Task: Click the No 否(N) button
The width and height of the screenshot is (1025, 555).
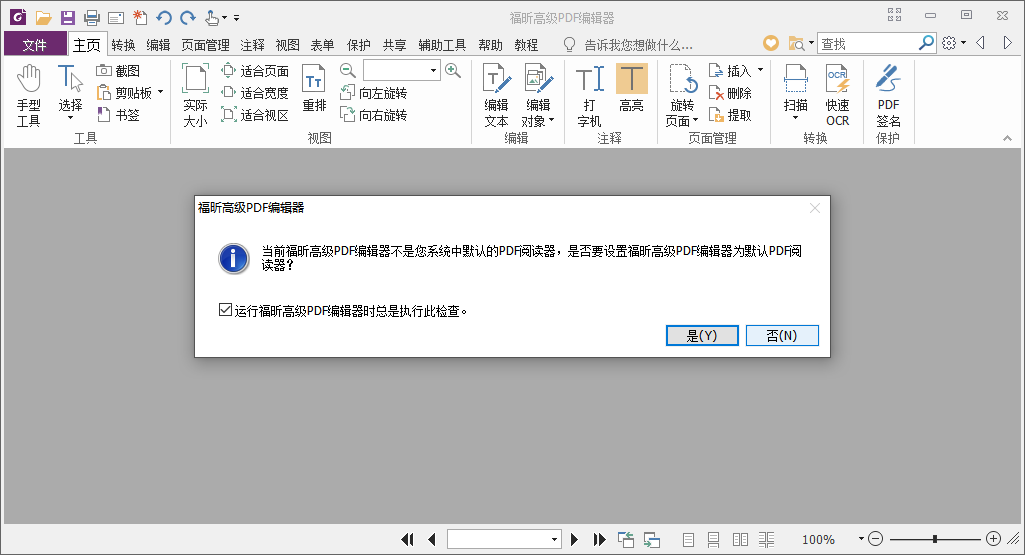Action: click(x=782, y=335)
